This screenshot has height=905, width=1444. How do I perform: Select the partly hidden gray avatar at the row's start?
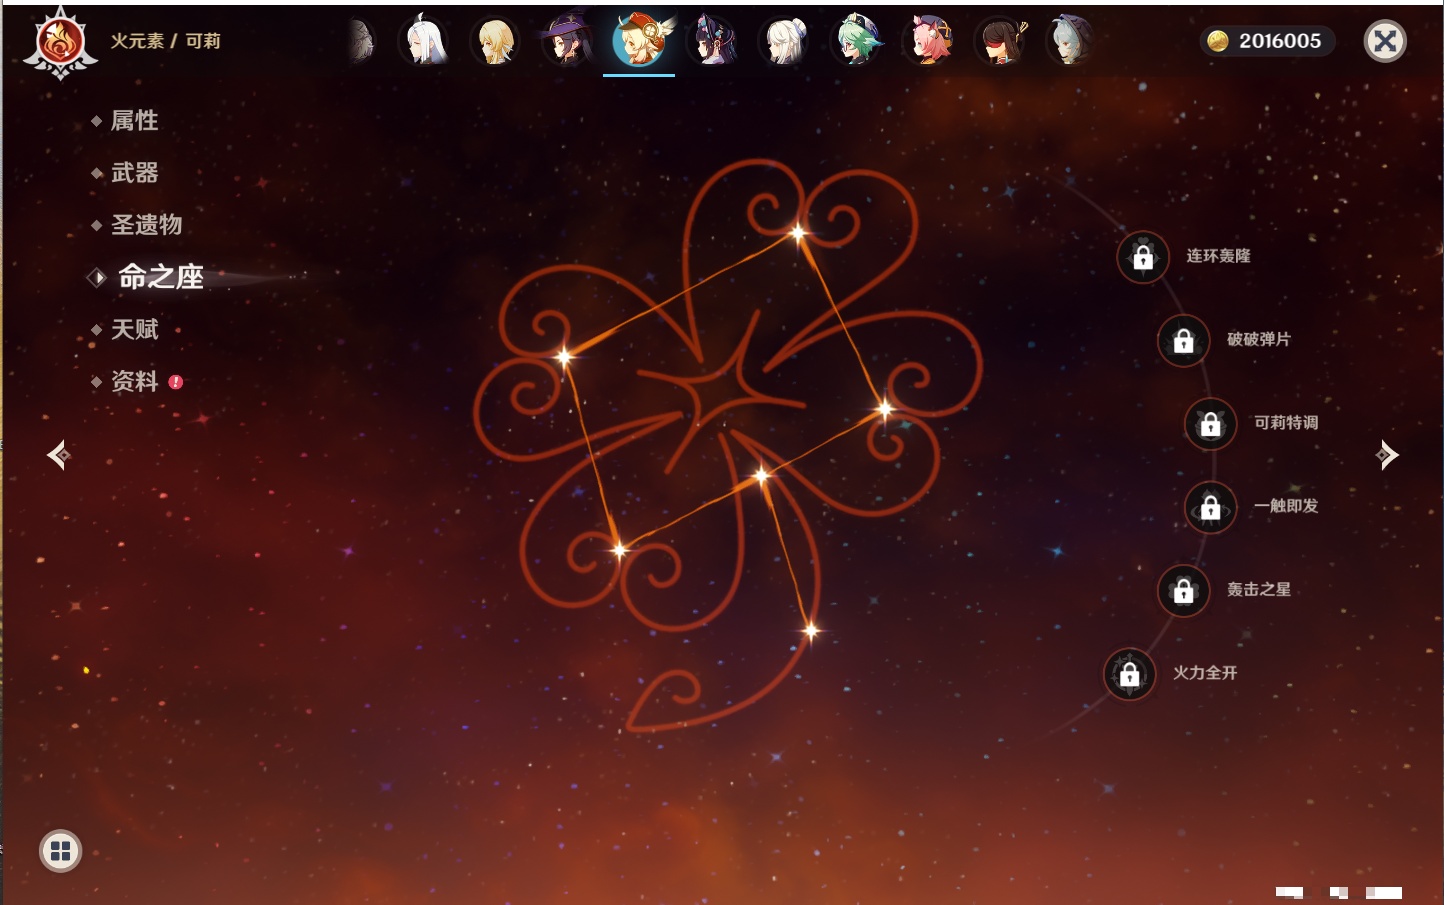360,41
